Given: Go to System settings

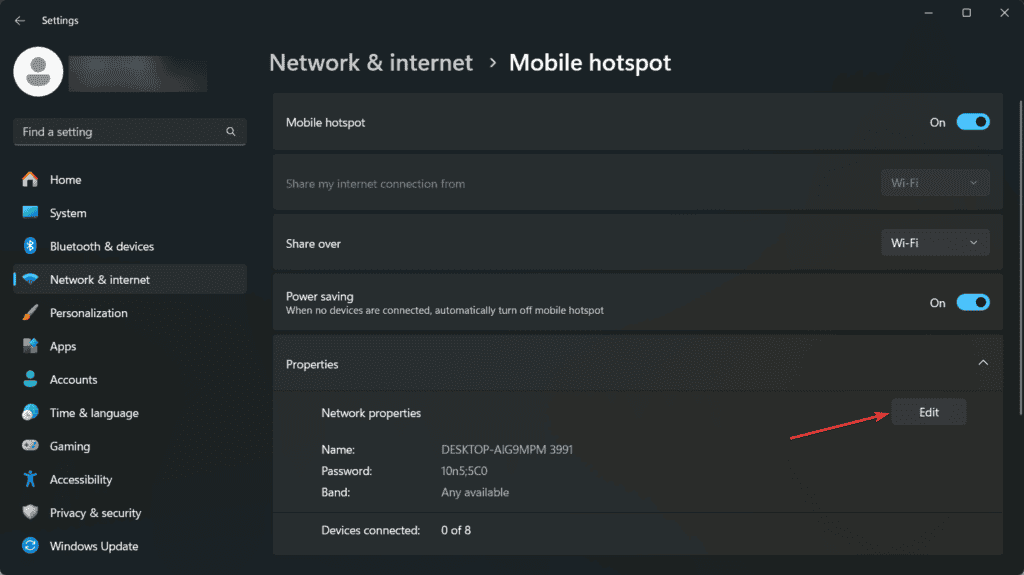Looking at the screenshot, I should pyautogui.click(x=130, y=213).
